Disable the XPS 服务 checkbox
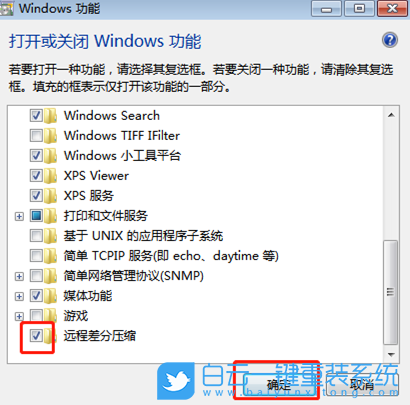The height and width of the screenshot is (405, 410). (x=36, y=195)
